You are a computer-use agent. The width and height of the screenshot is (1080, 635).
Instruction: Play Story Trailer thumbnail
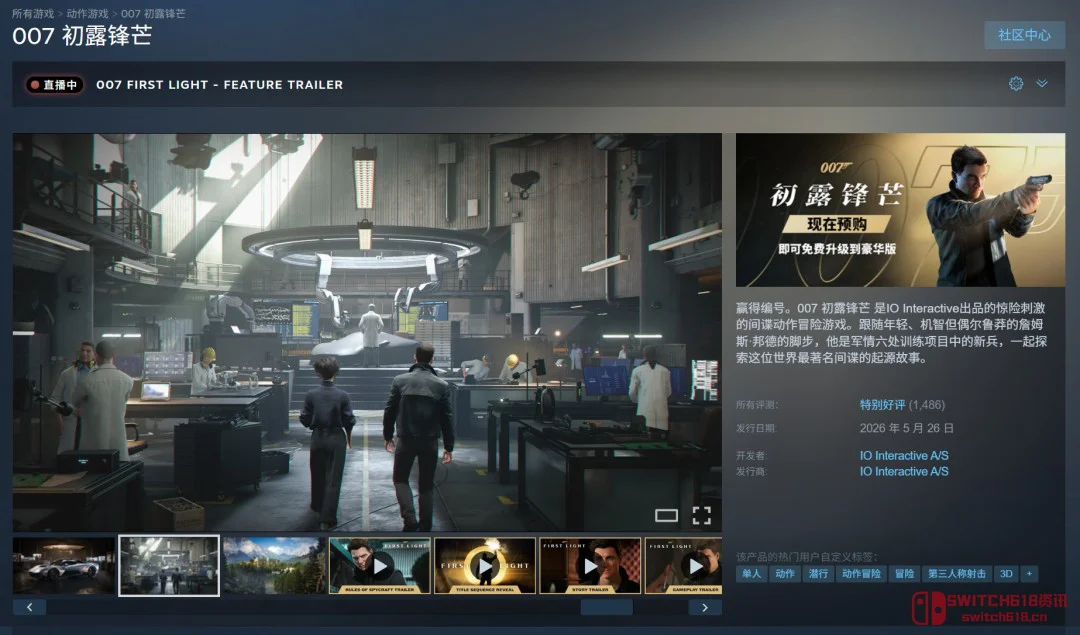tap(590, 565)
